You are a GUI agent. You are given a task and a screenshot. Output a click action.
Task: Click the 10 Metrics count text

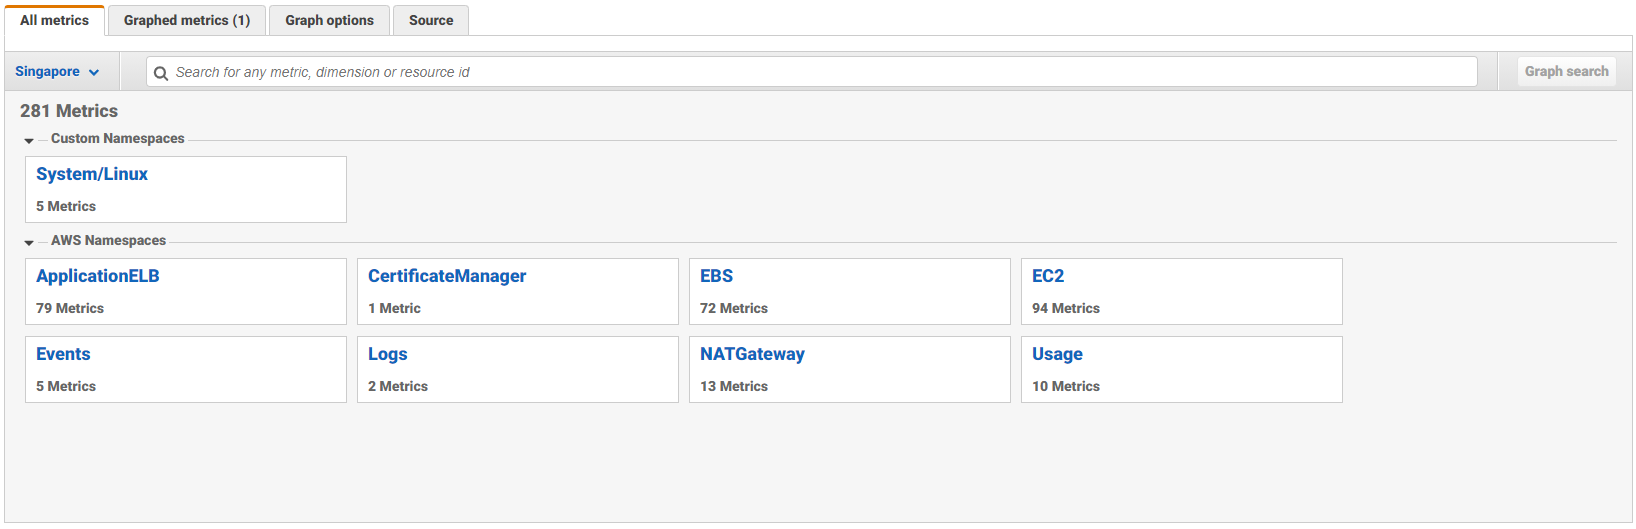[x=1066, y=386]
